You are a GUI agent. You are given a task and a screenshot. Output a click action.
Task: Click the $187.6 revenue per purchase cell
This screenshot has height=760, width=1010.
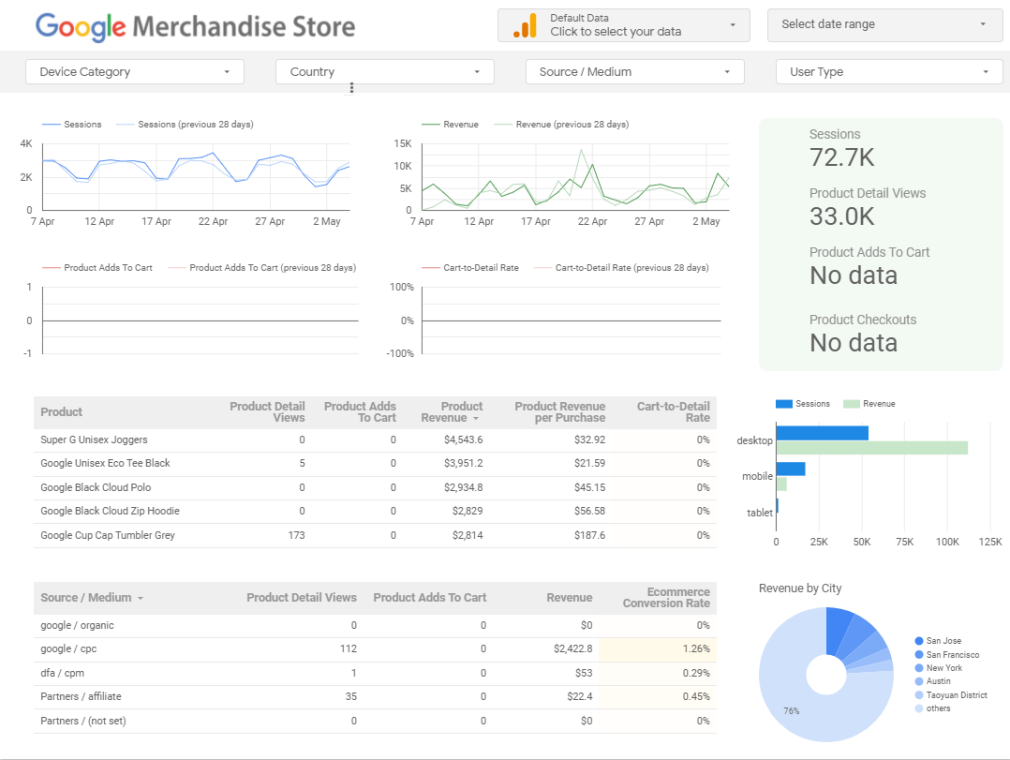589,535
